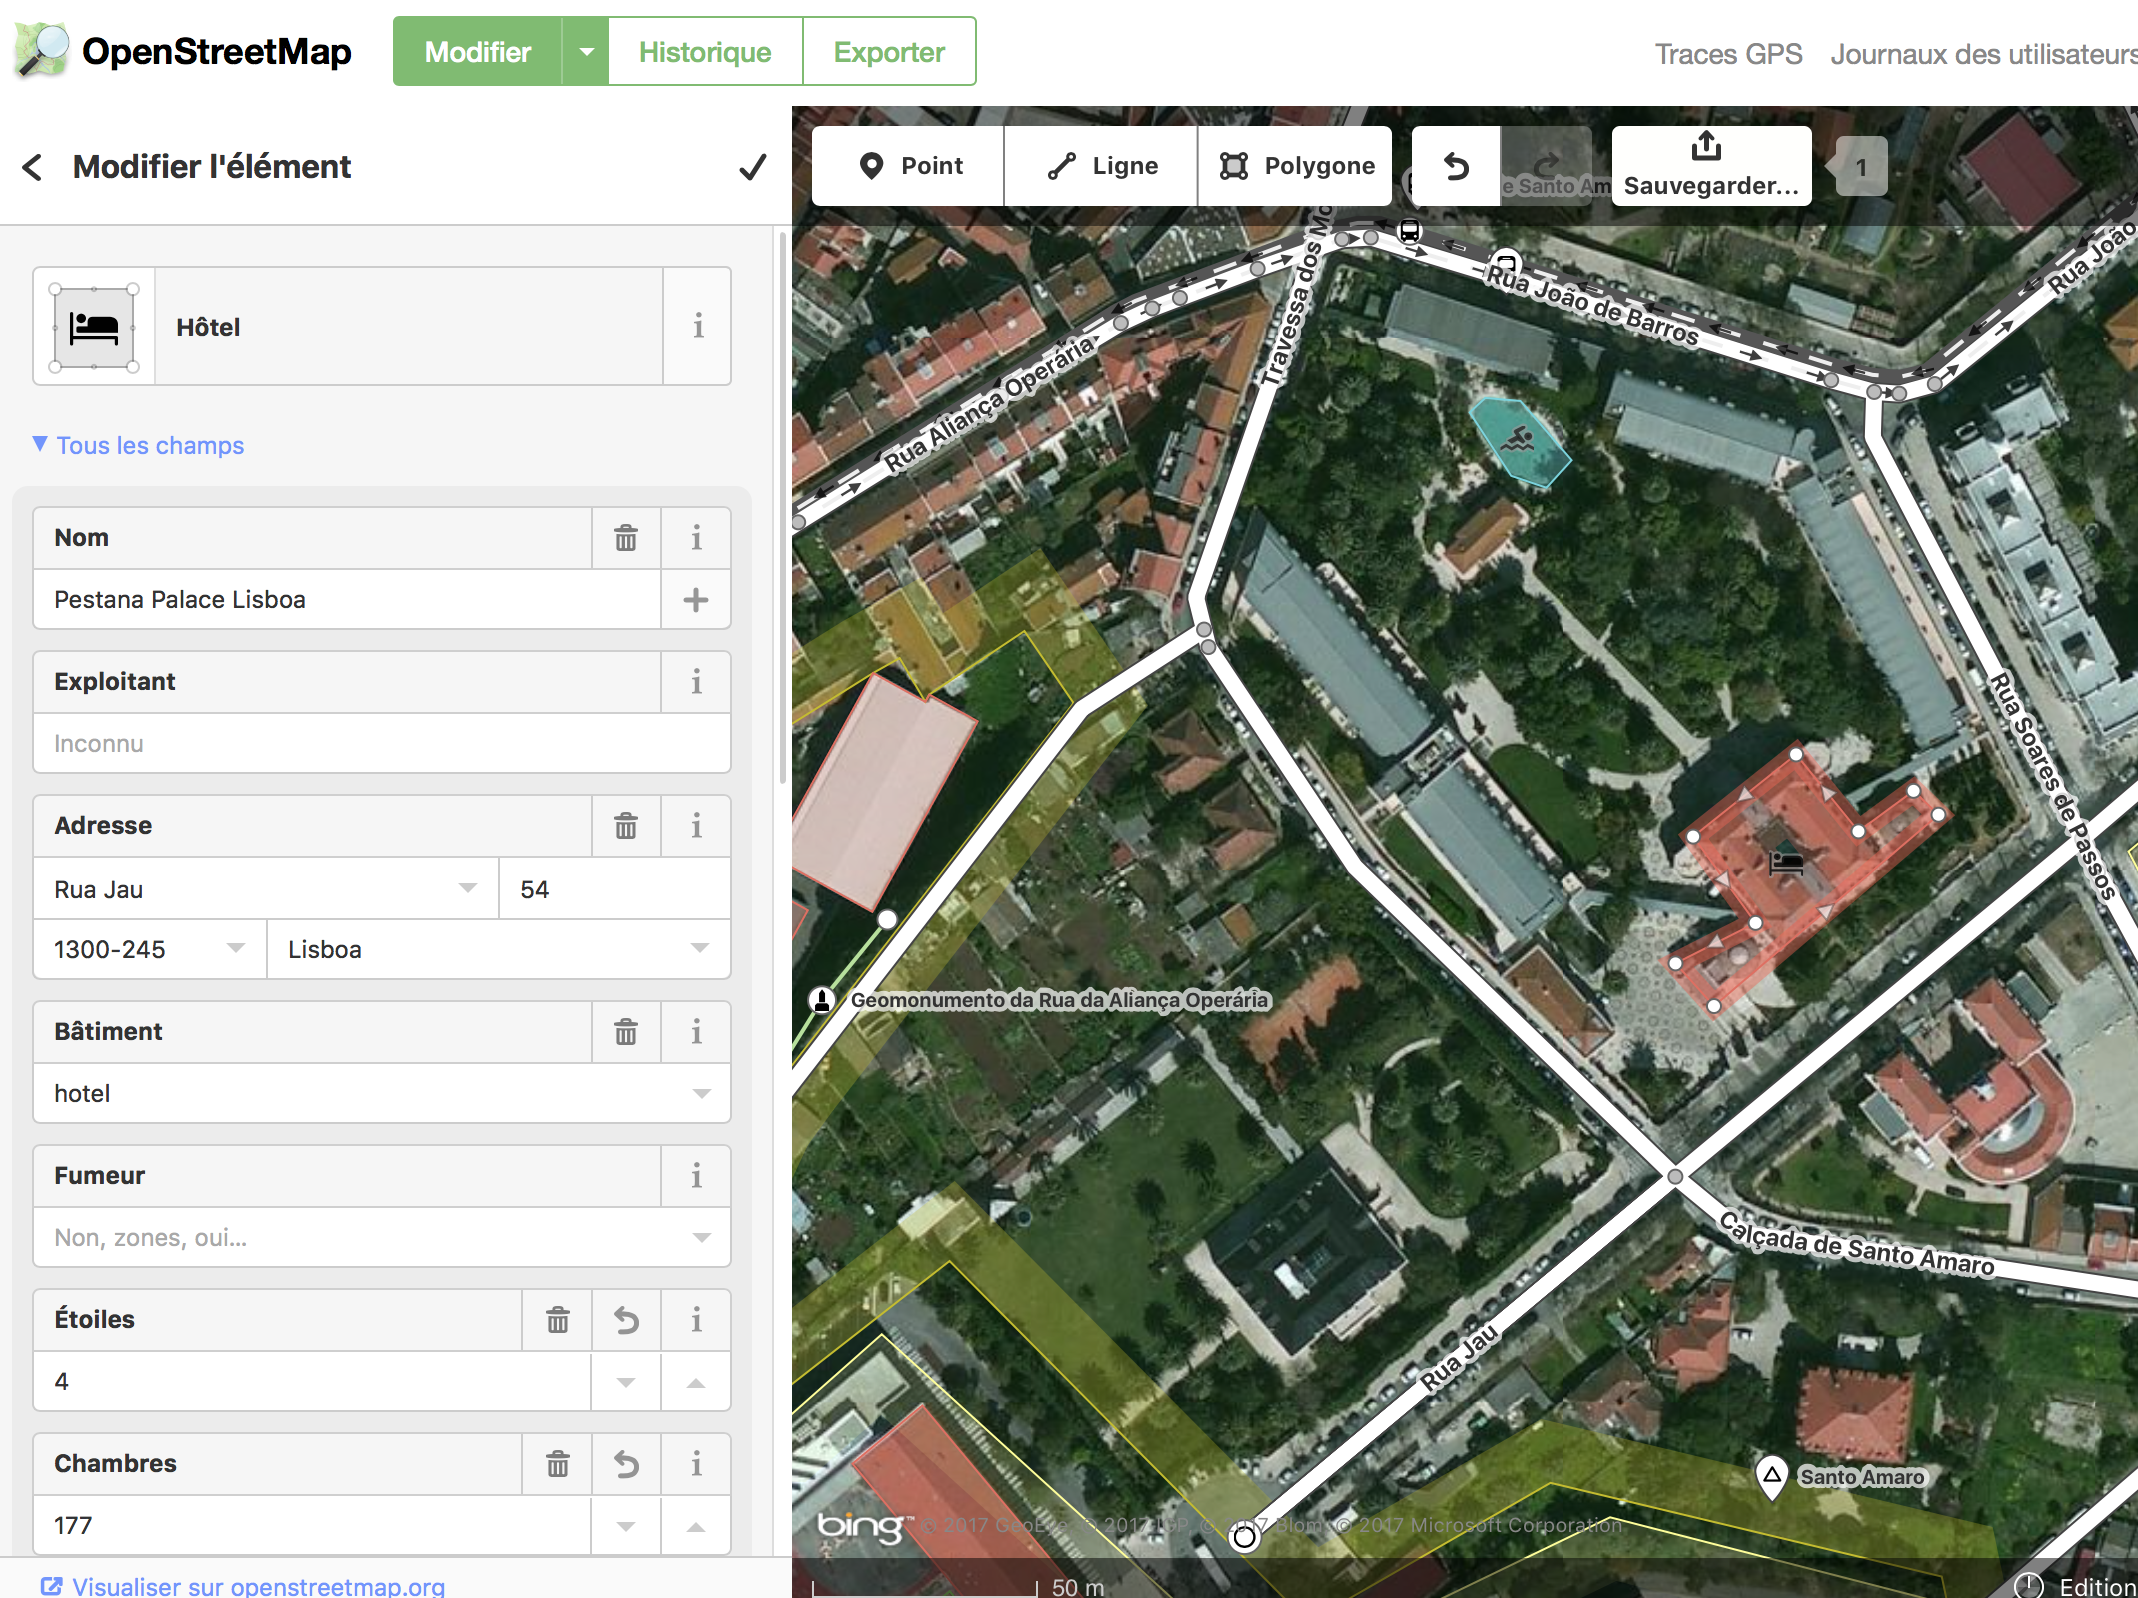The height and width of the screenshot is (1598, 2138).
Task: Increase the Chambres value
Action: pyautogui.click(x=696, y=1526)
